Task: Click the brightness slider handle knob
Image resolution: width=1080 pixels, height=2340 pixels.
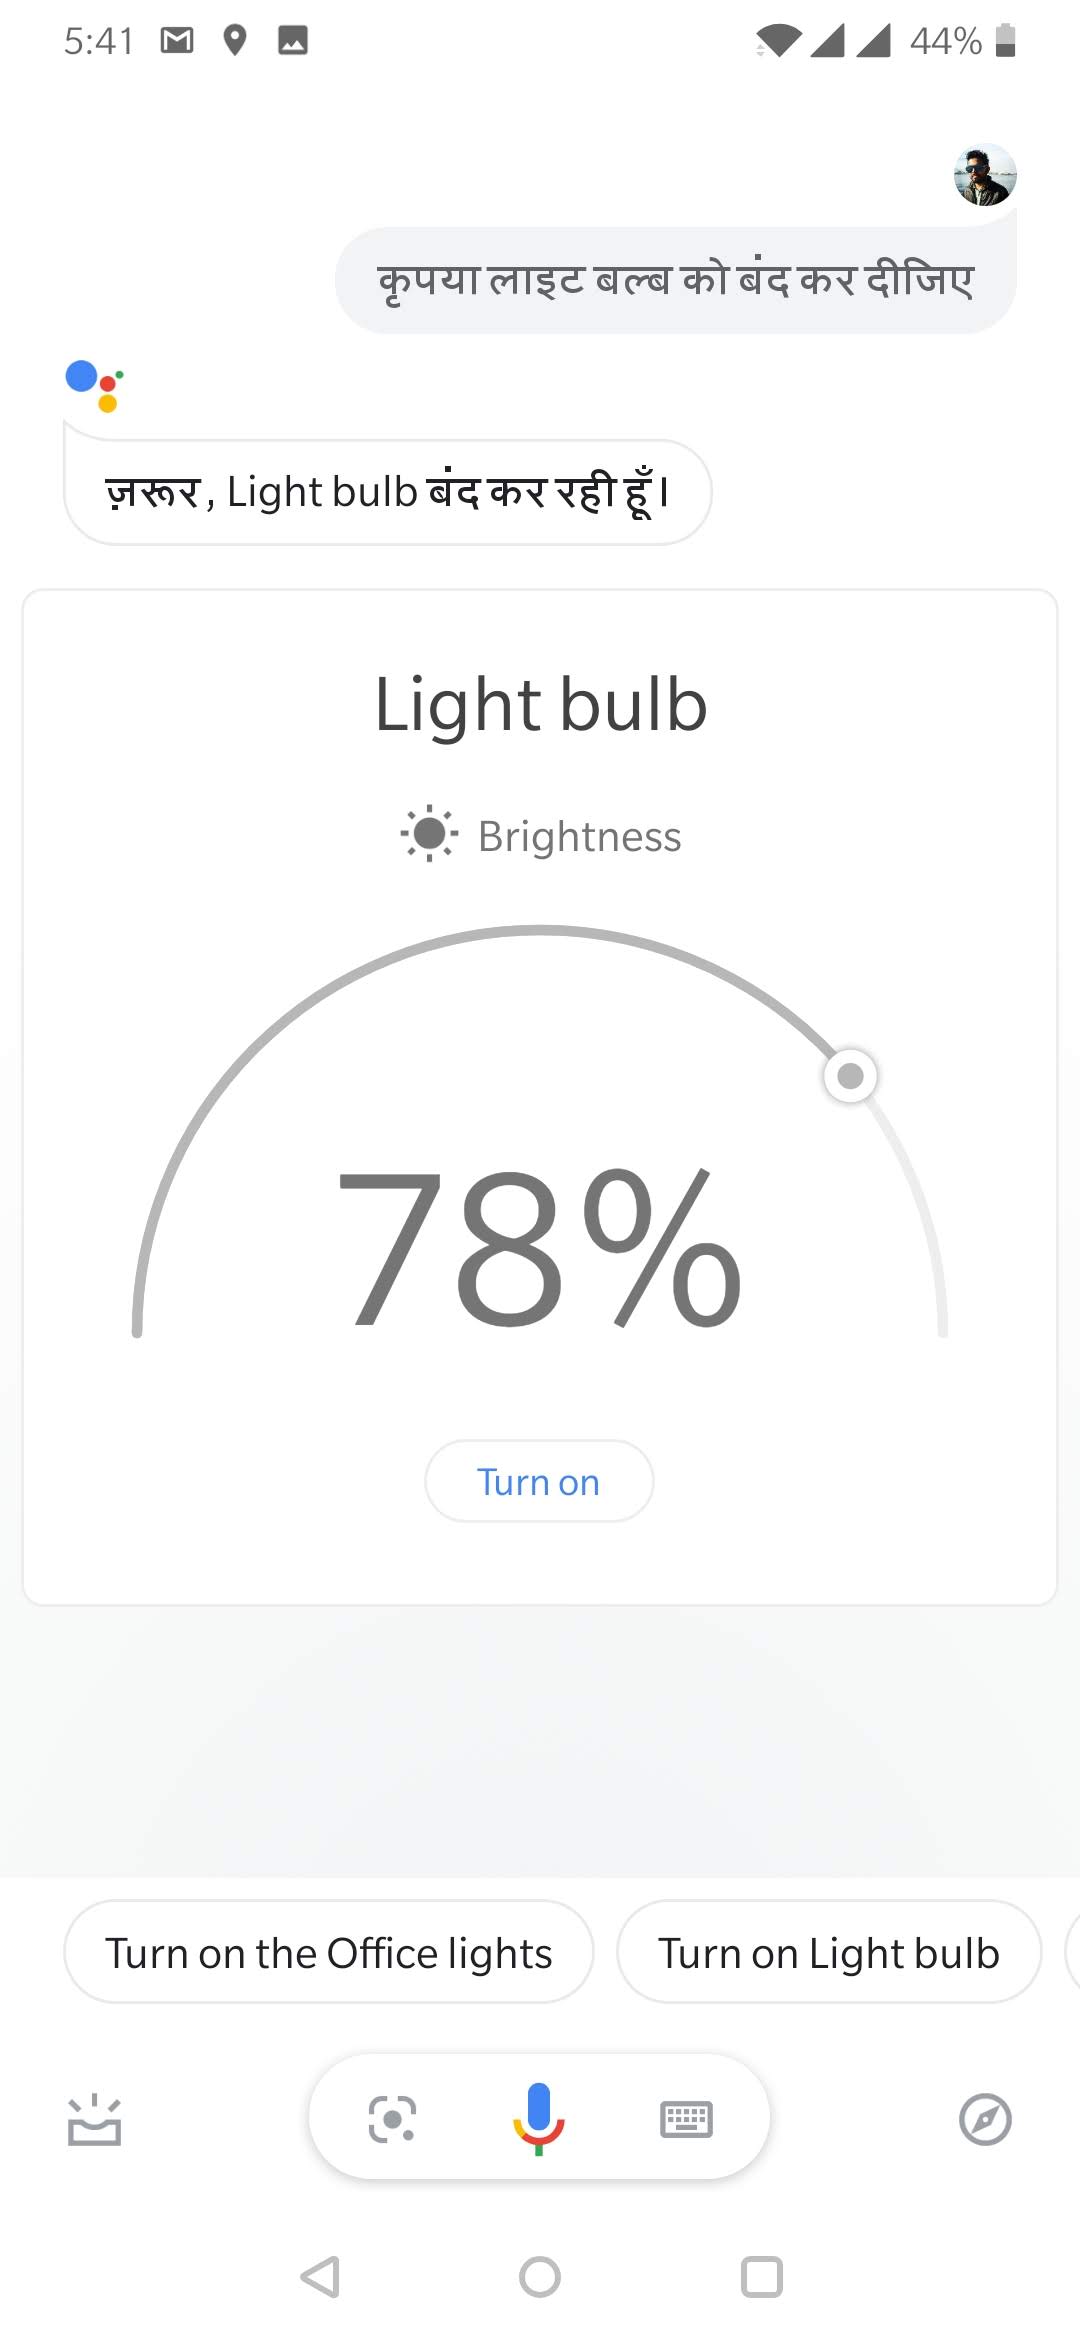Action: click(x=850, y=1076)
